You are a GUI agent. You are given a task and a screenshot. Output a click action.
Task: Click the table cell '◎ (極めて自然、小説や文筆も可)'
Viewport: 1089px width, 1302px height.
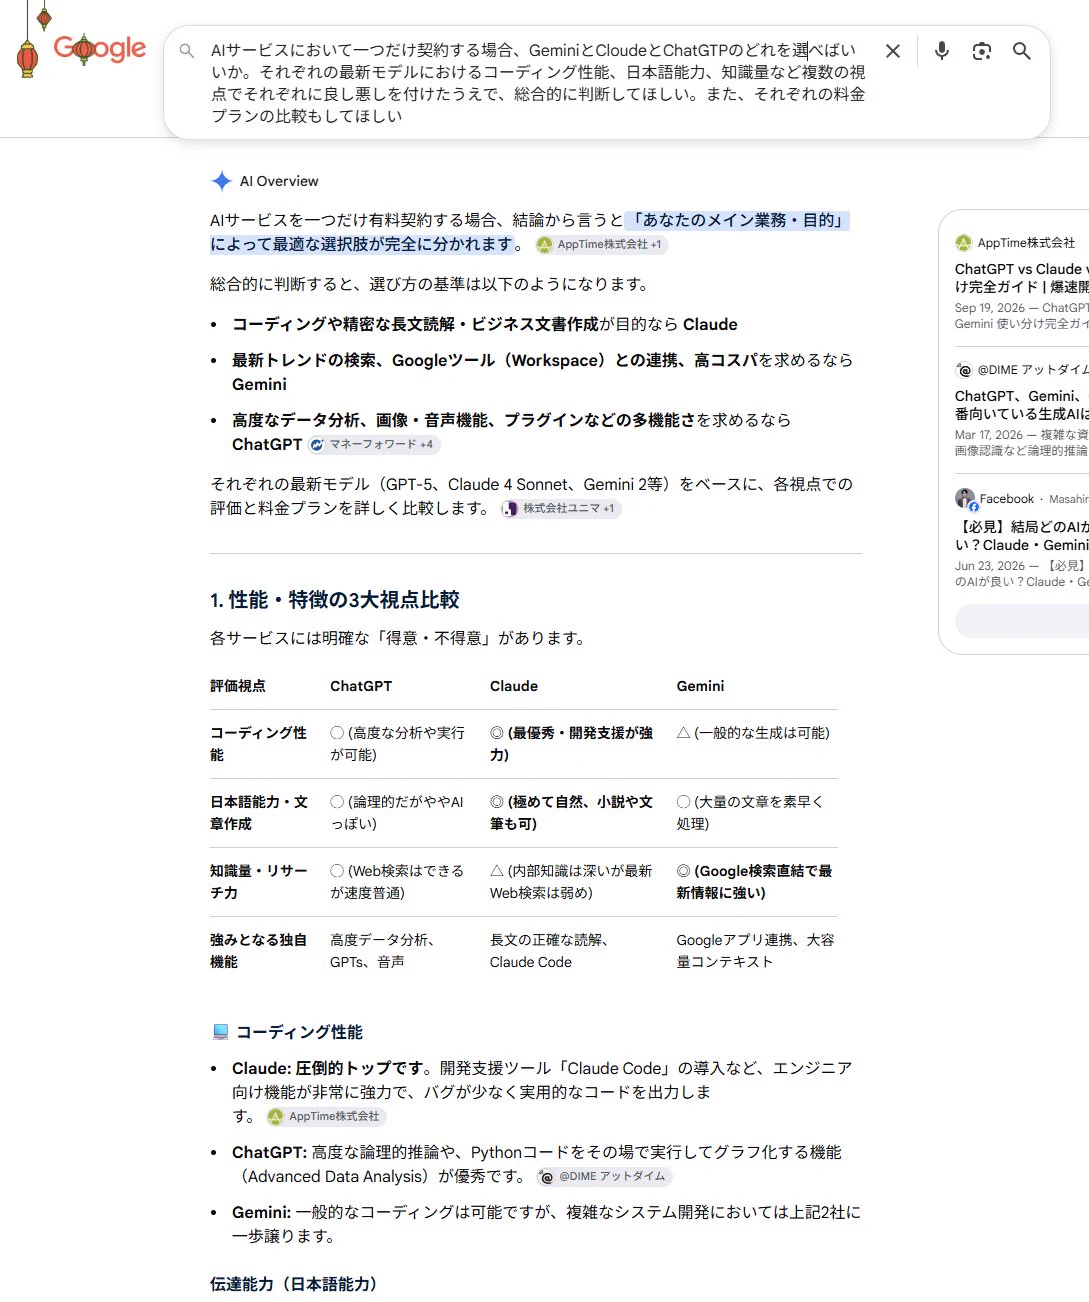tap(571, 813)
